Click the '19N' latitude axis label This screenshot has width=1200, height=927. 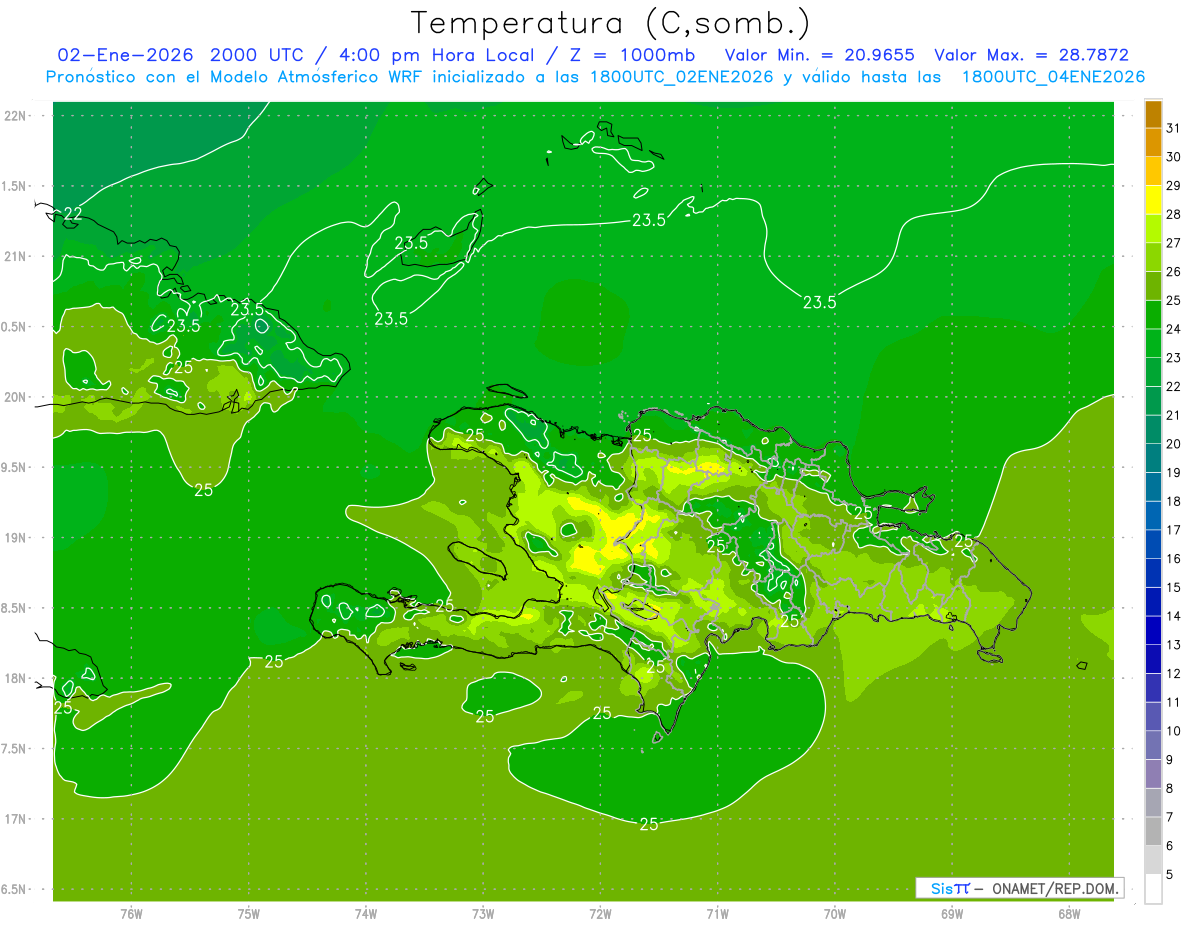[15, 538]
